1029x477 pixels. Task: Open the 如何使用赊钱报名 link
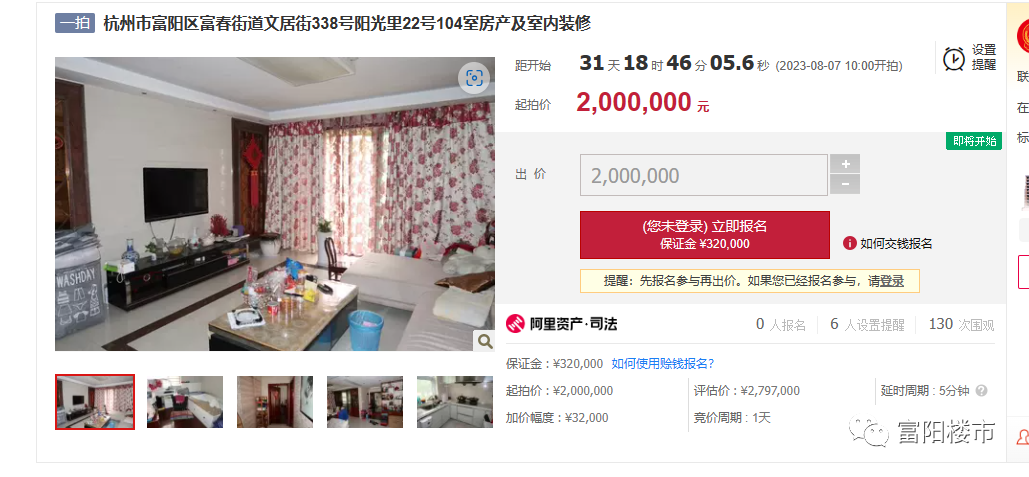coord(663,363)
